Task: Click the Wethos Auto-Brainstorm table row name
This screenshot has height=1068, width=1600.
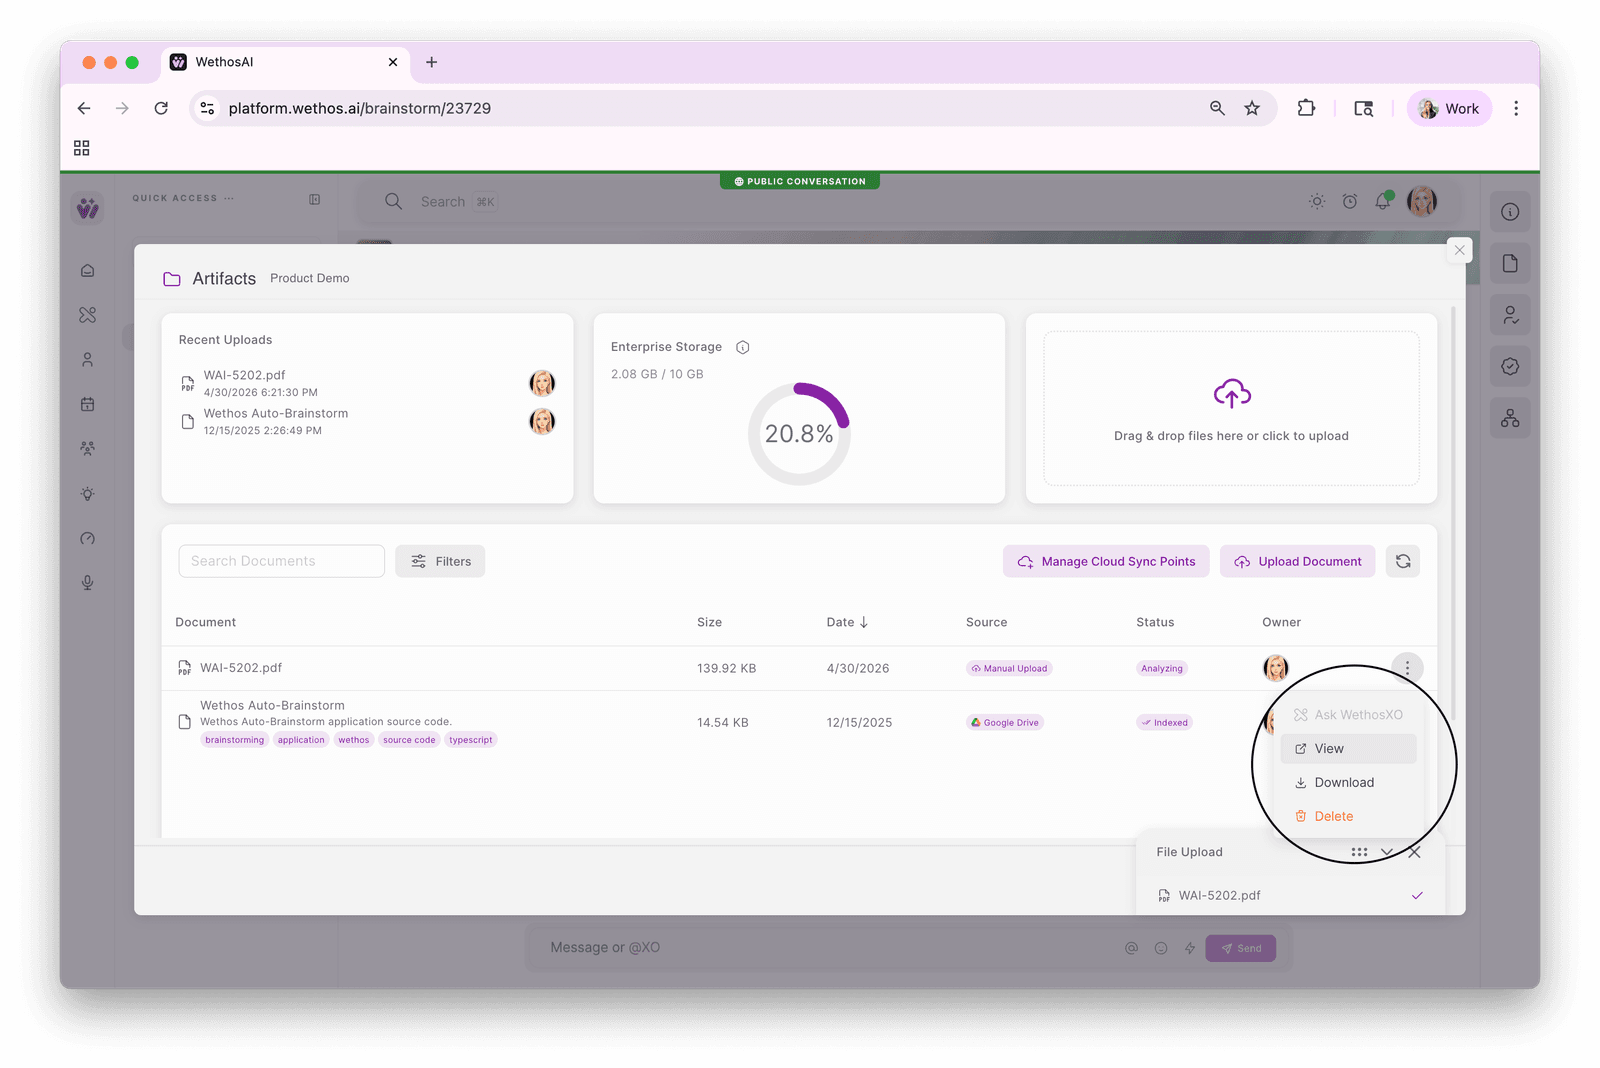Action: (272, 705)
